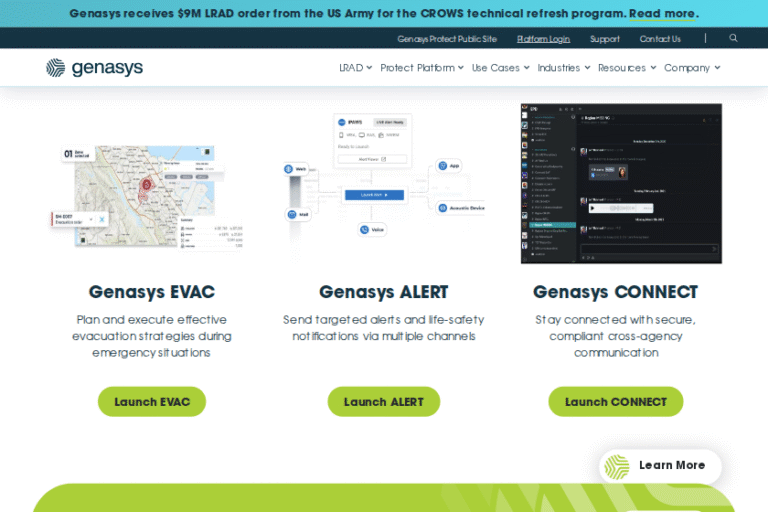Click the Genasys CONNECT chat screenshot
Image resolution: width=768 pixels, height=512 pixels.
(620, 184)
